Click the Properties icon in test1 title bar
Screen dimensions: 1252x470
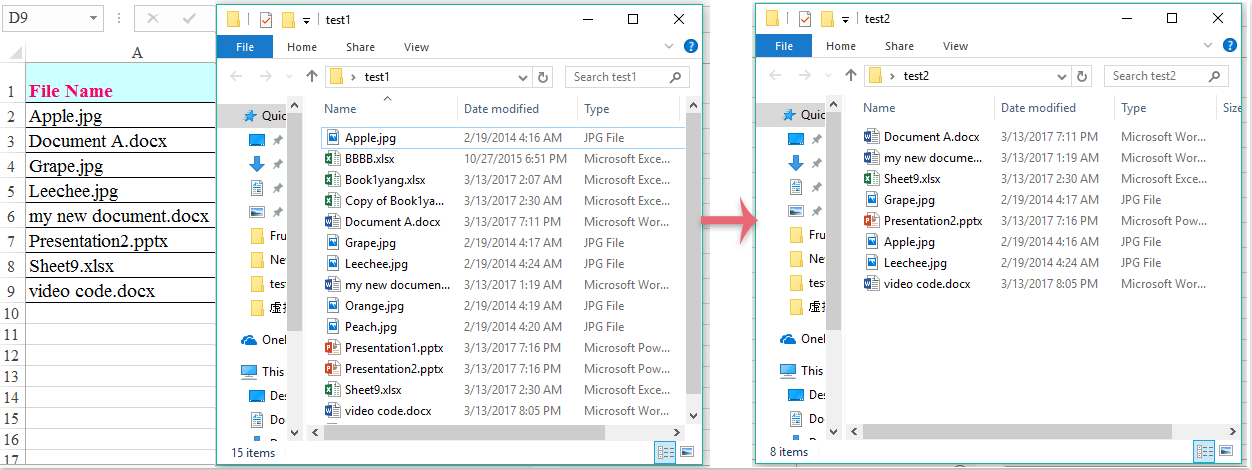[x=266, y=19]
